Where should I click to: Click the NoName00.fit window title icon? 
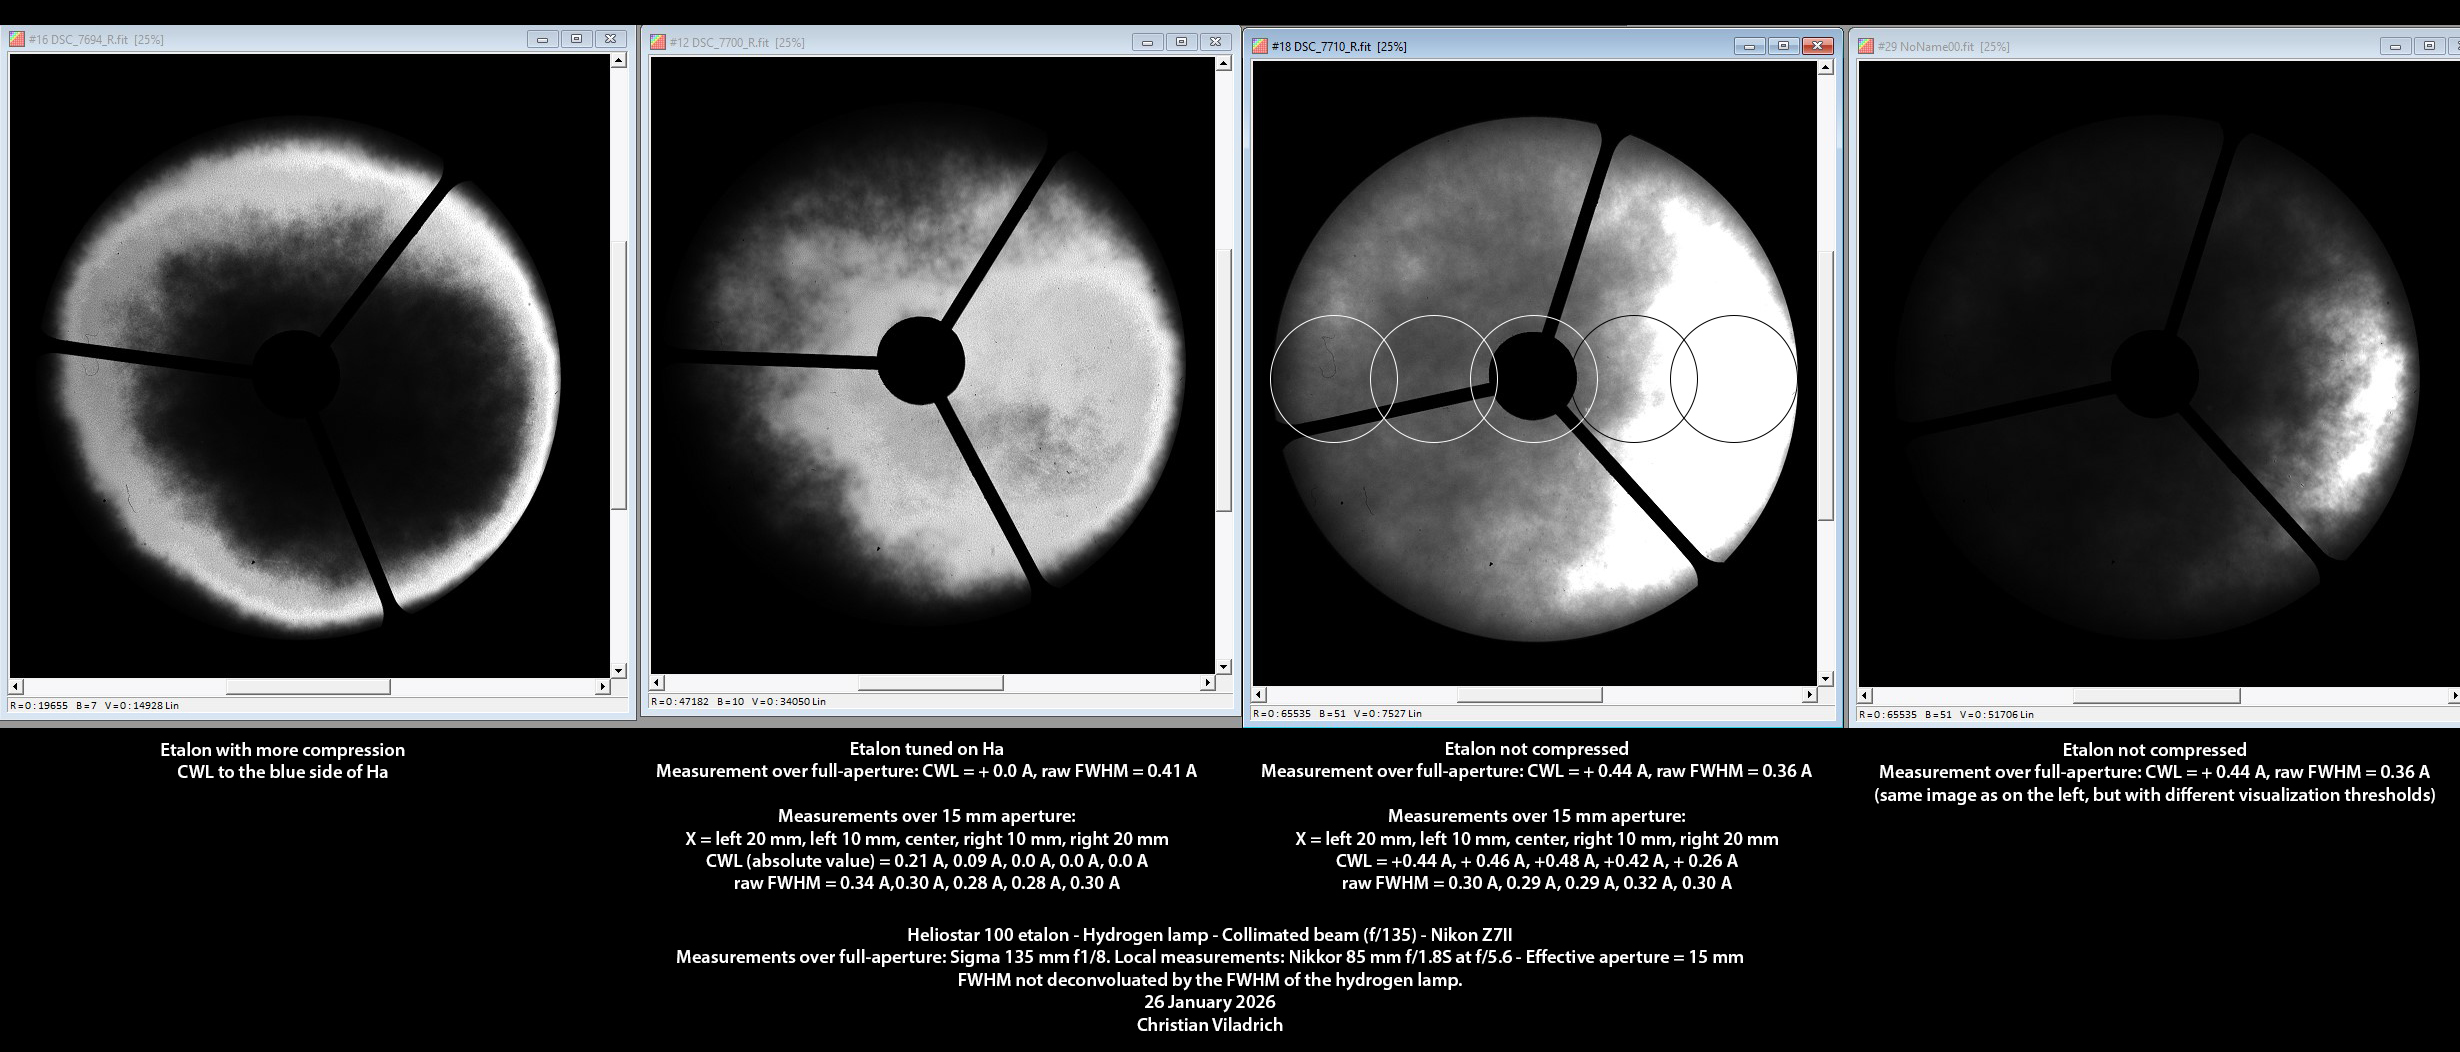click(1866, 46)
